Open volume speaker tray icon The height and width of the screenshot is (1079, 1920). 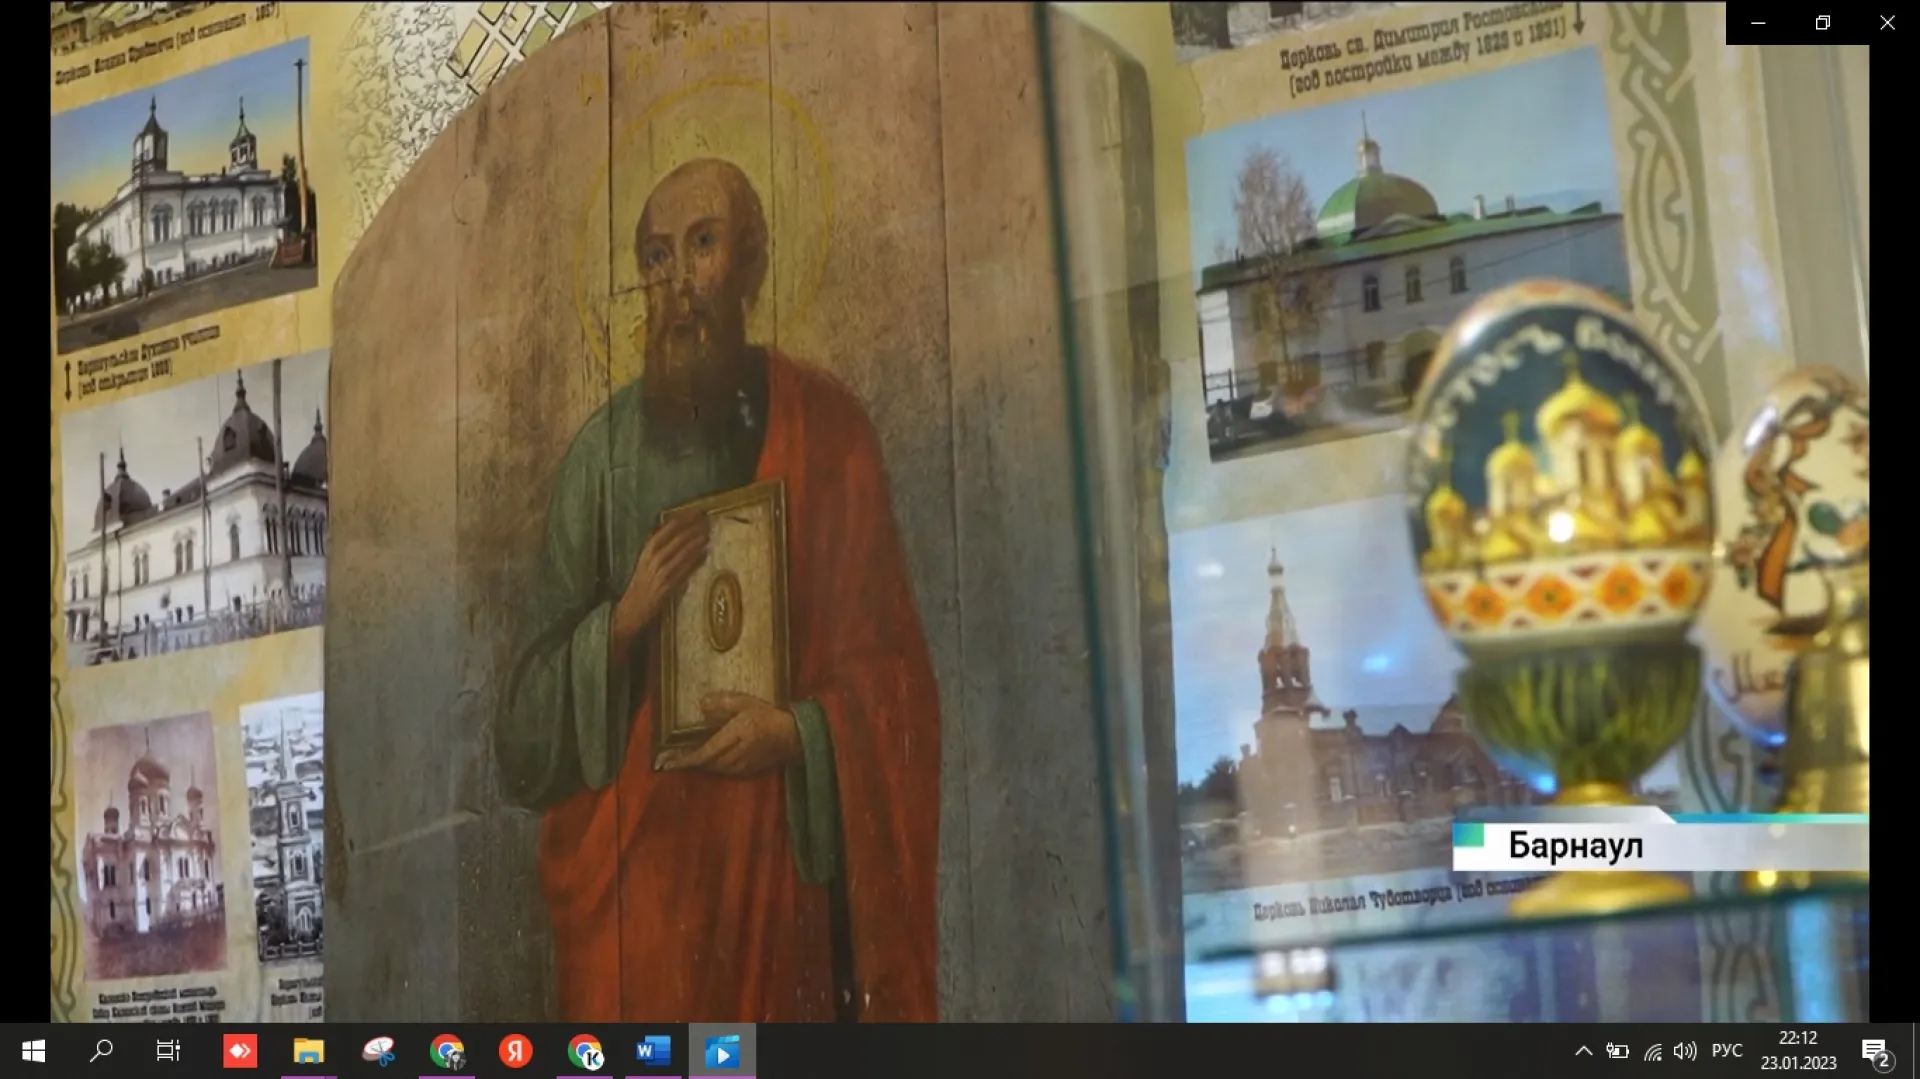tap(1686, 1051)
